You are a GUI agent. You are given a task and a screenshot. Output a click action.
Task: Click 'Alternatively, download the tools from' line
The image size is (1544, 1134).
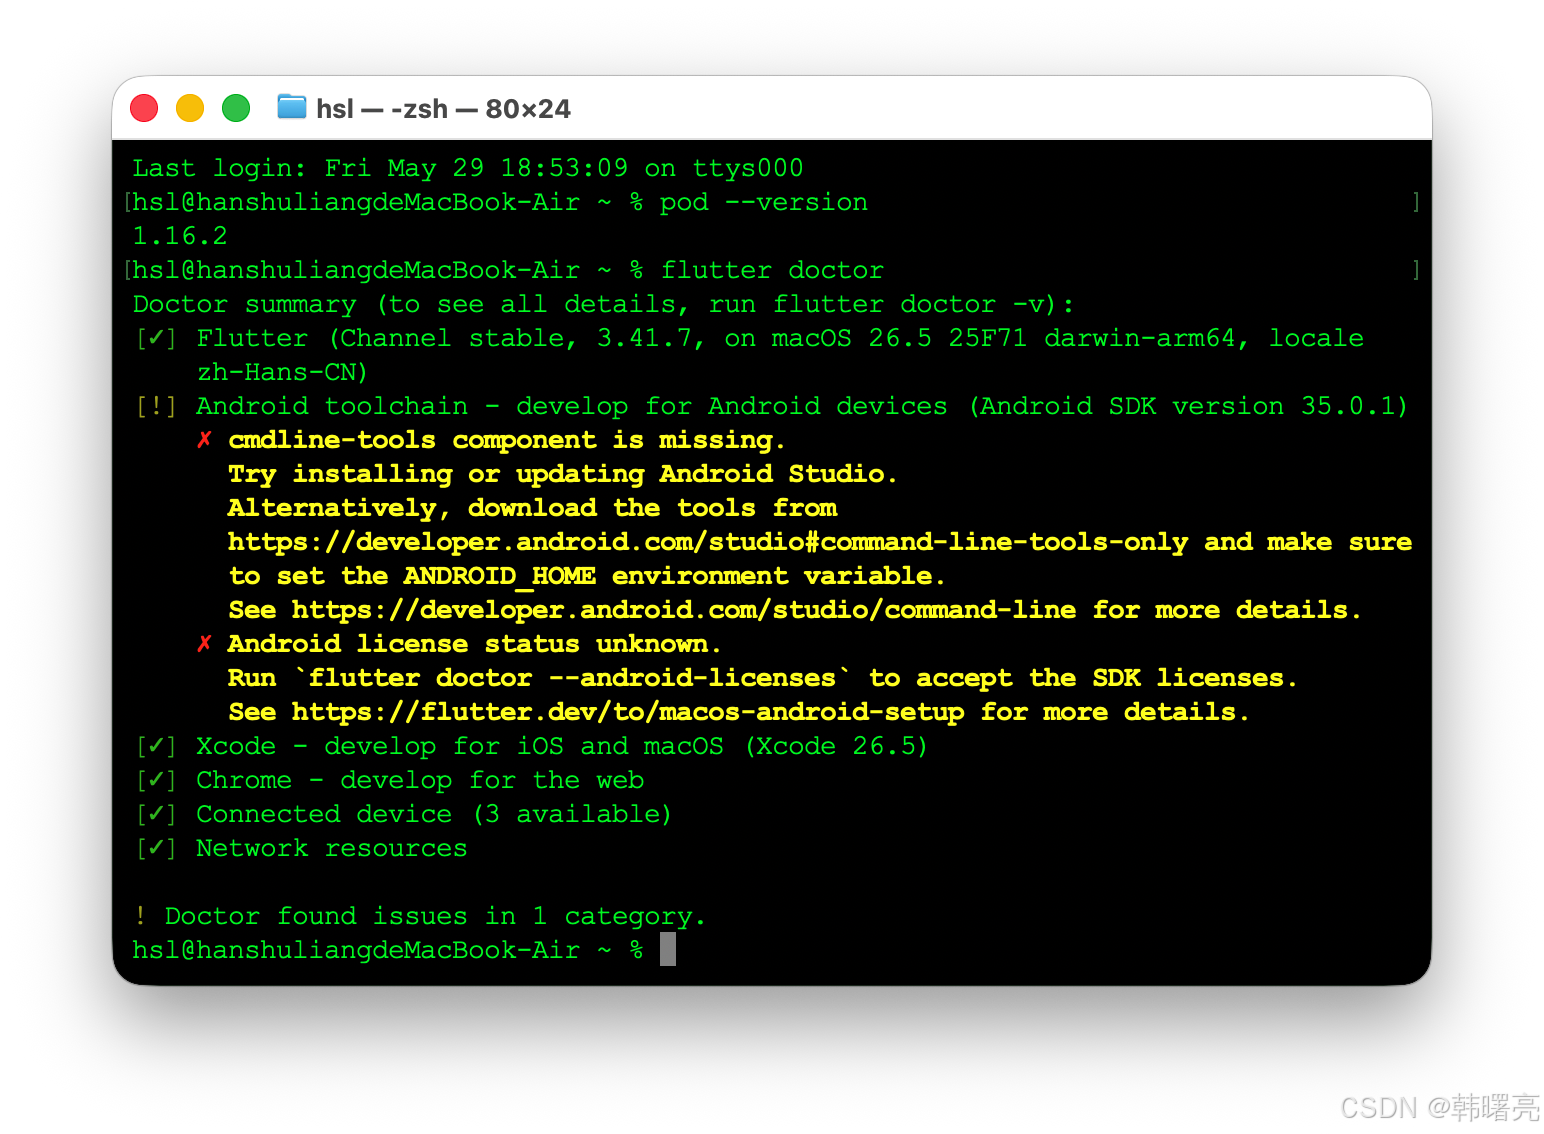click(532, 508)
